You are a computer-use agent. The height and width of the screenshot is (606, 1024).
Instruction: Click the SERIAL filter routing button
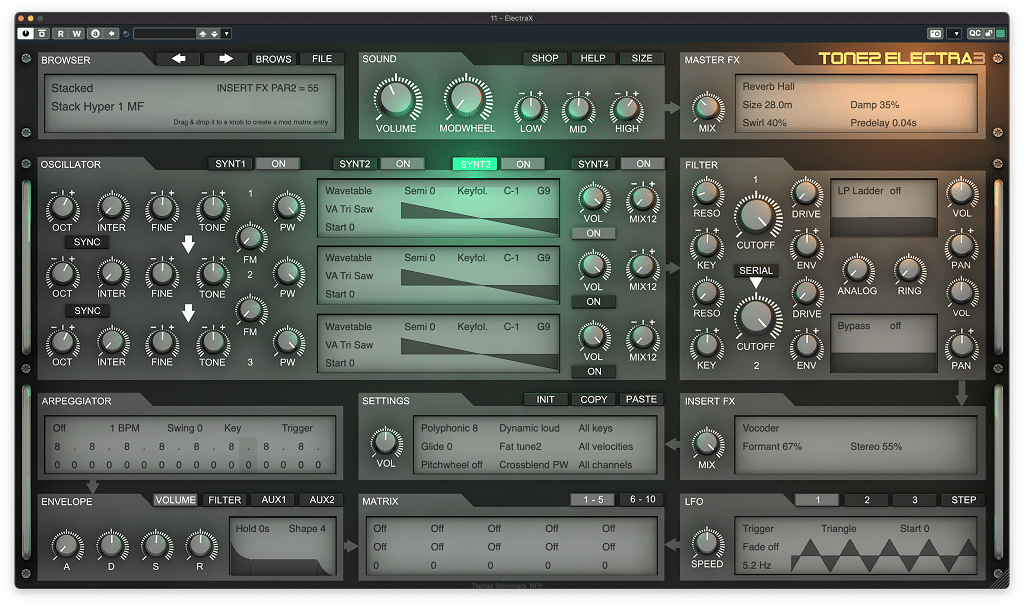[756, 270]
